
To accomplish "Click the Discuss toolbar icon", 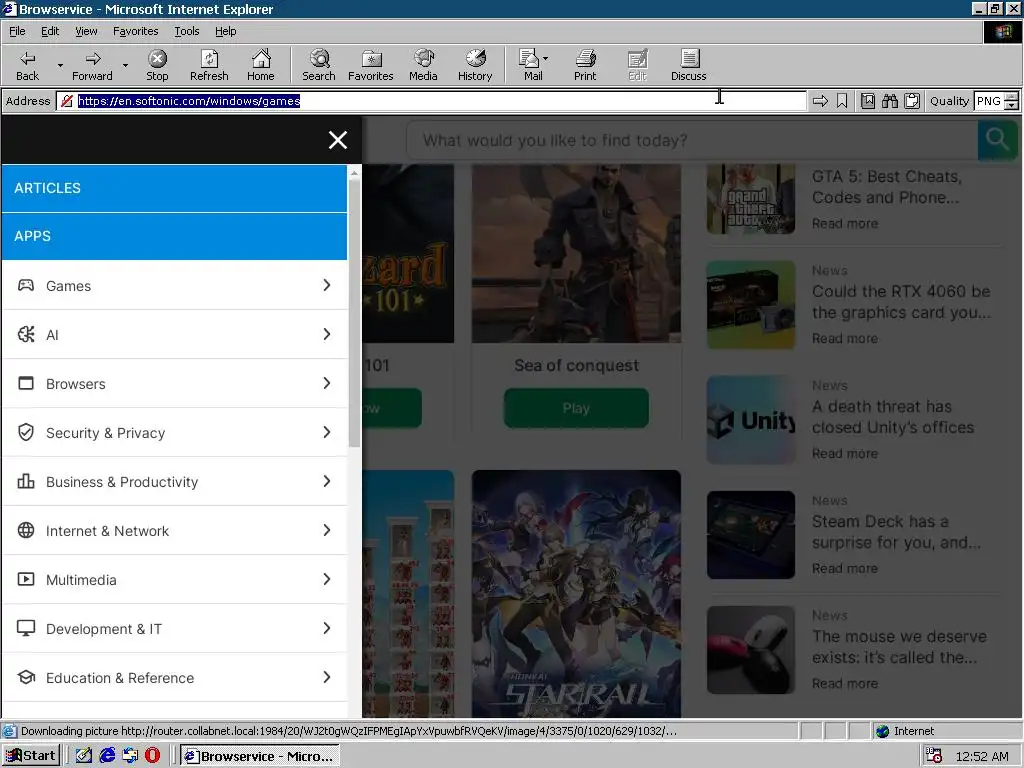I will click(x=688, y=65).
